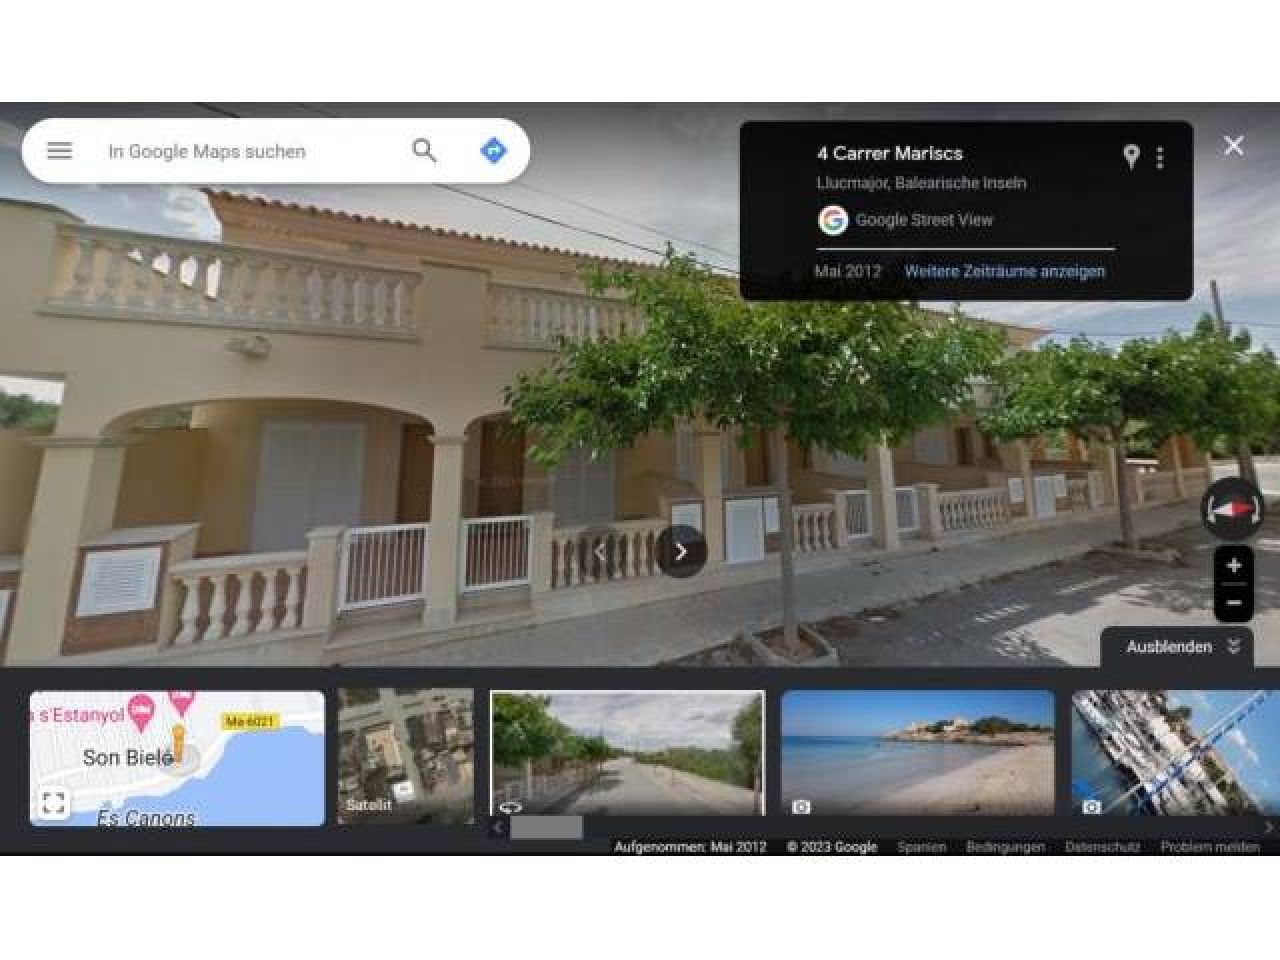The height and width of the screenshot is (960, 1280).
Task: Click the search magnifier icon
Action: click(x=424, y=151)
